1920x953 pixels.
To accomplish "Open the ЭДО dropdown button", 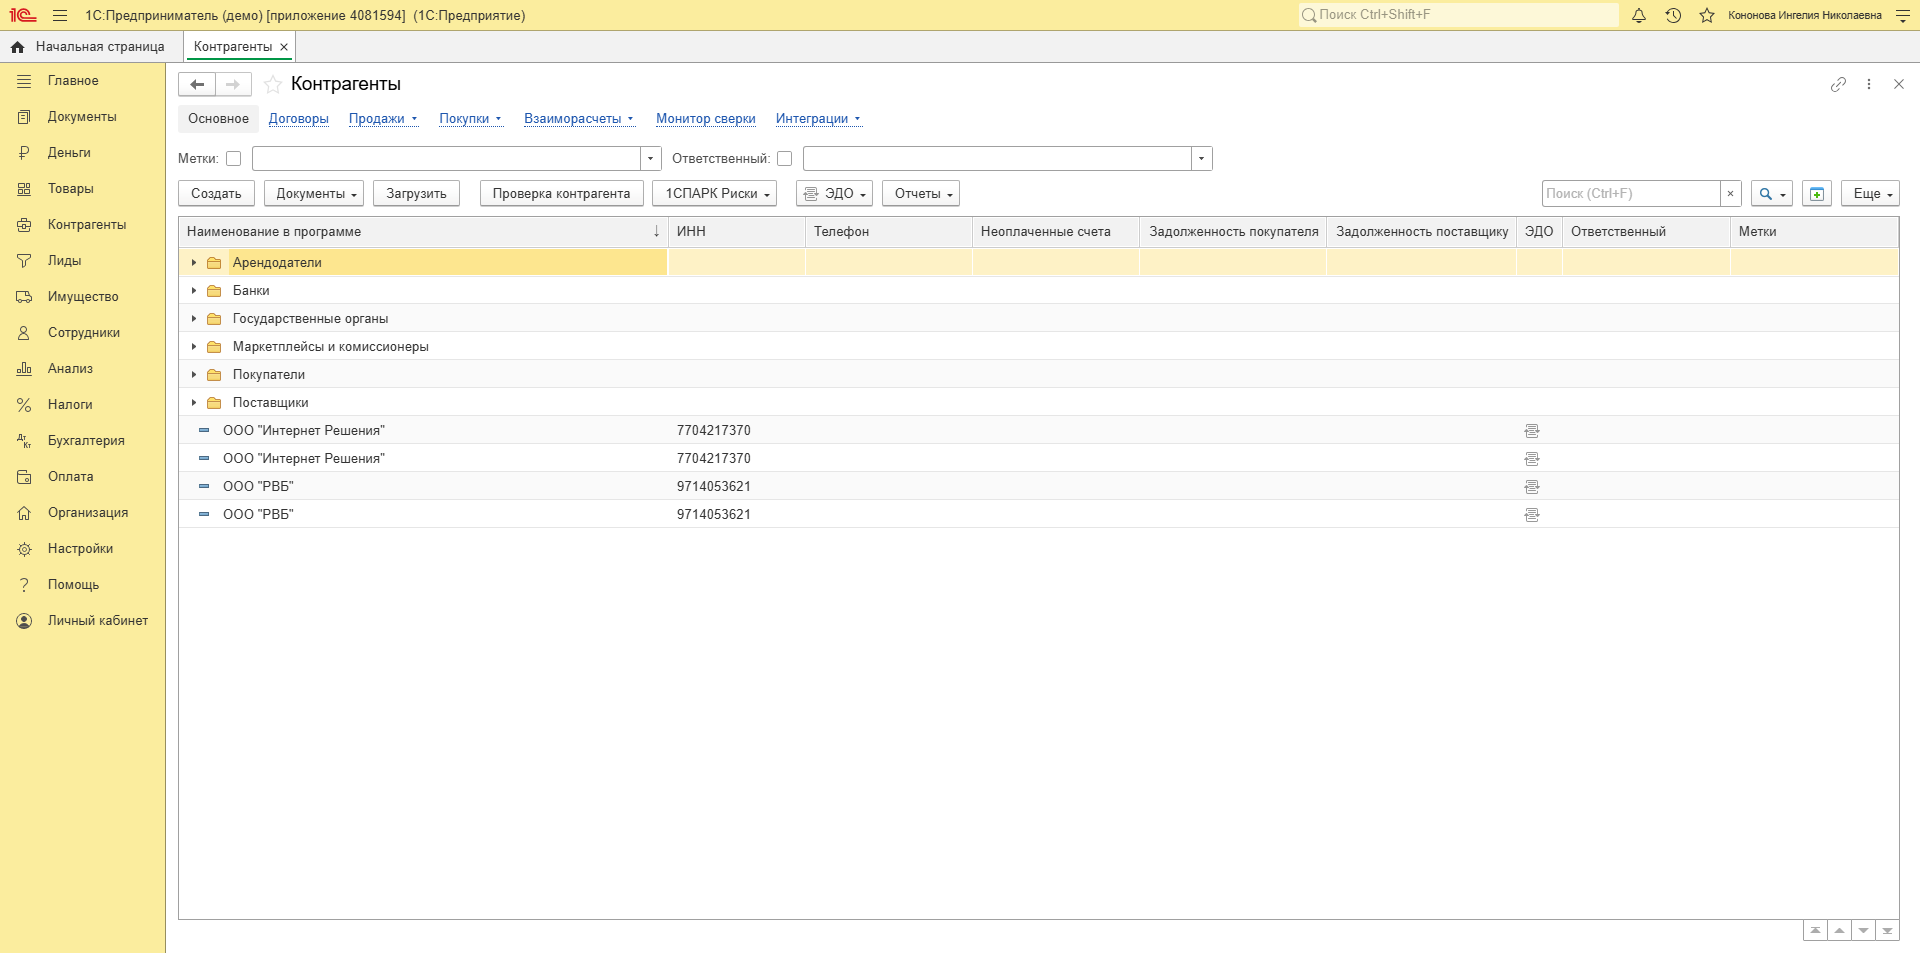I will coord(834,194).
